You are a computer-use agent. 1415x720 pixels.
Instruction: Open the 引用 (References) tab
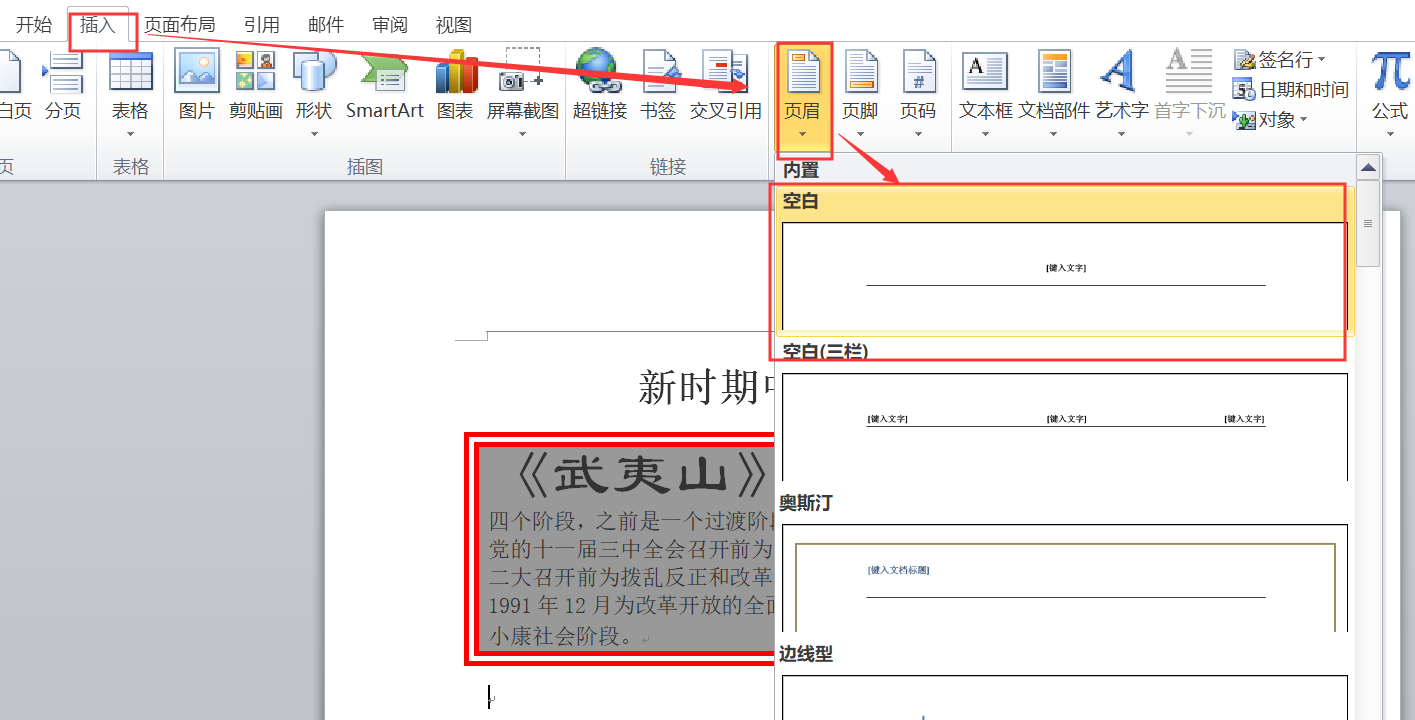click(261, 25)
